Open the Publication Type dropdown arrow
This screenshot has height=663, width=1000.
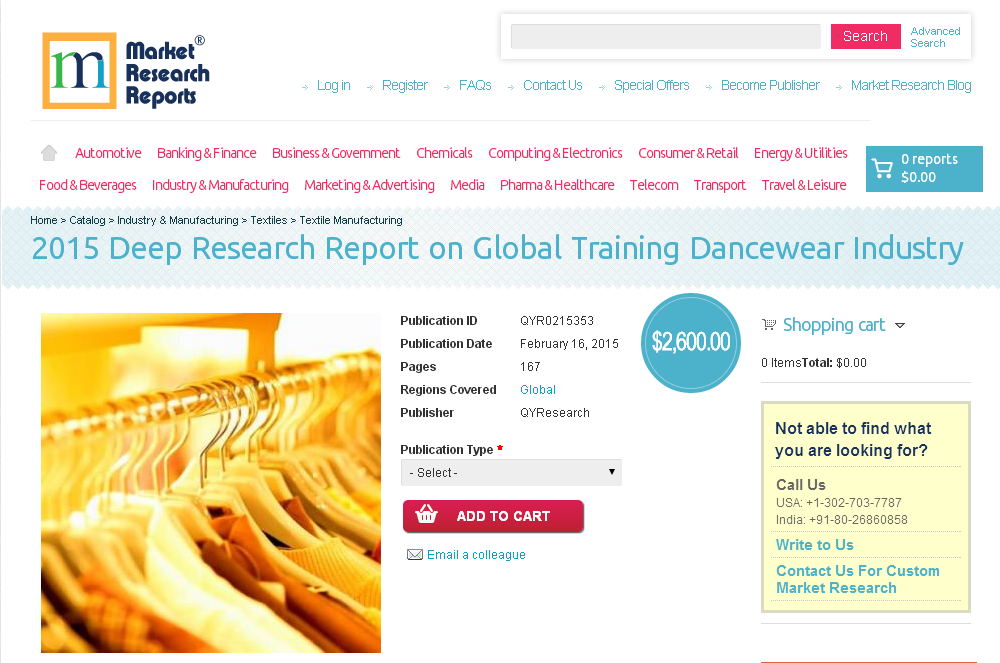611,472
